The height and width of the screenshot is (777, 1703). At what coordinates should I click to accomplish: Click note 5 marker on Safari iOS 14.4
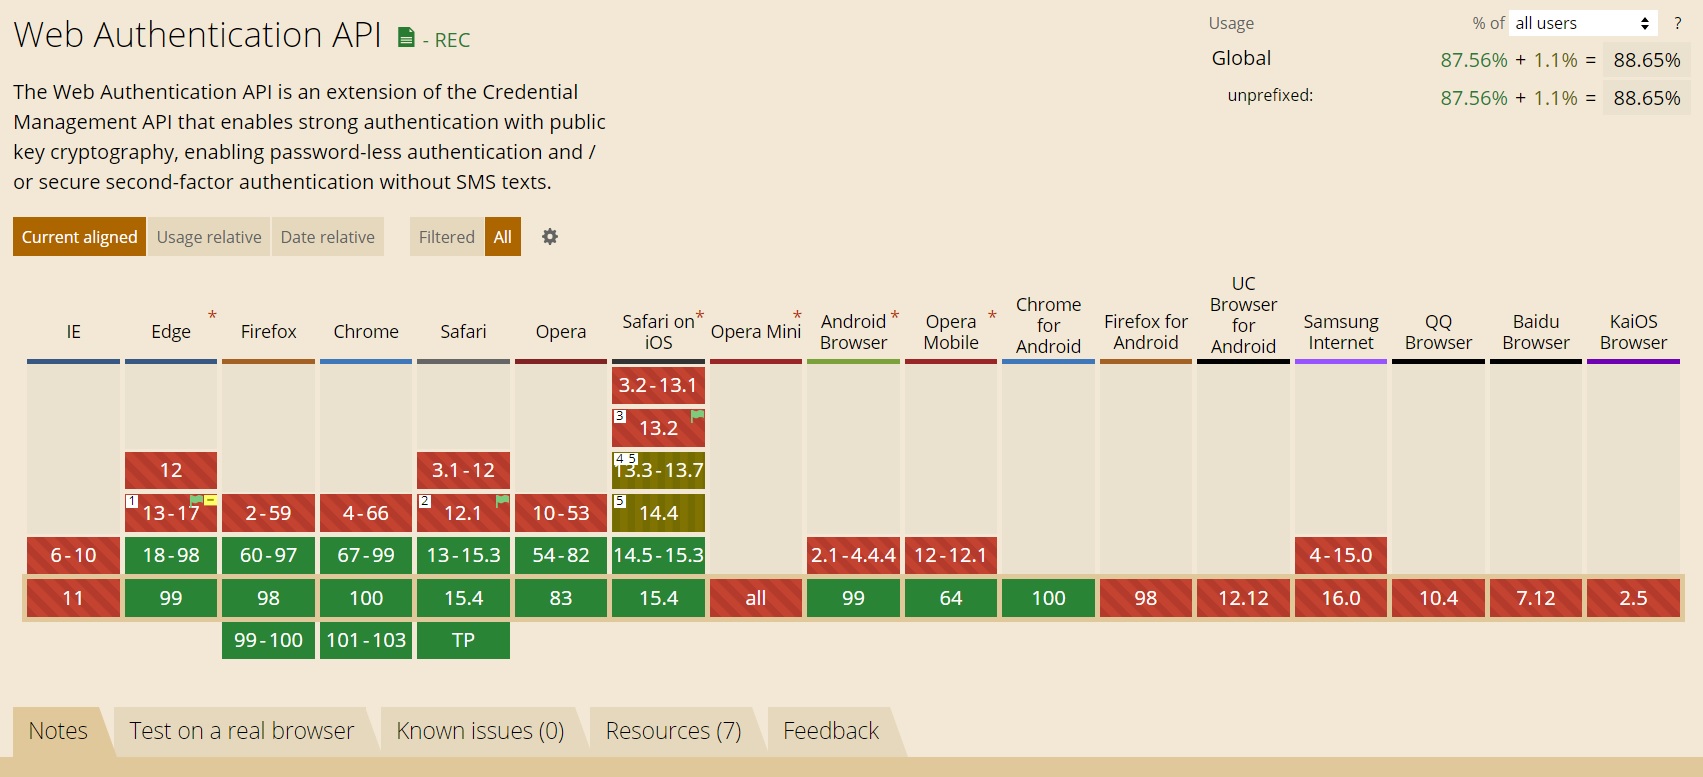[x=620, y=500]
